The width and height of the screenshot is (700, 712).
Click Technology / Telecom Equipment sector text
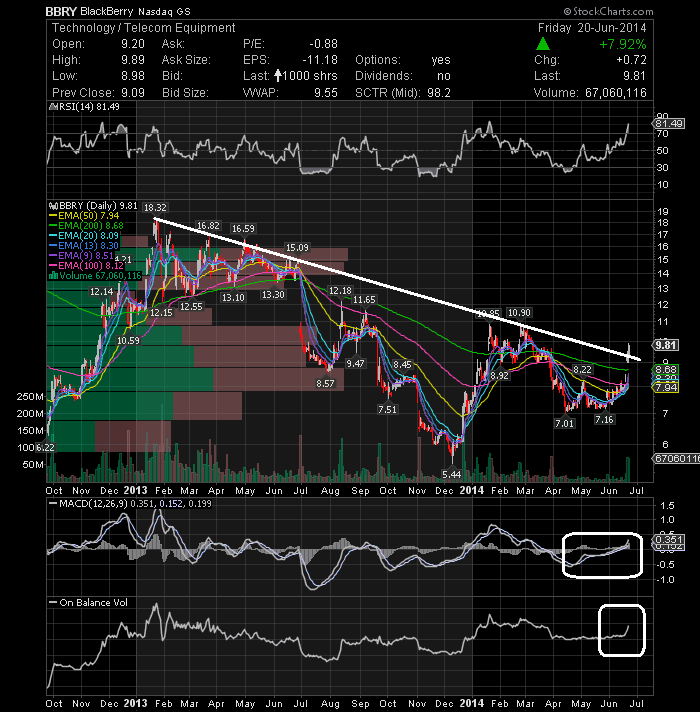click(x=143, y=28)
